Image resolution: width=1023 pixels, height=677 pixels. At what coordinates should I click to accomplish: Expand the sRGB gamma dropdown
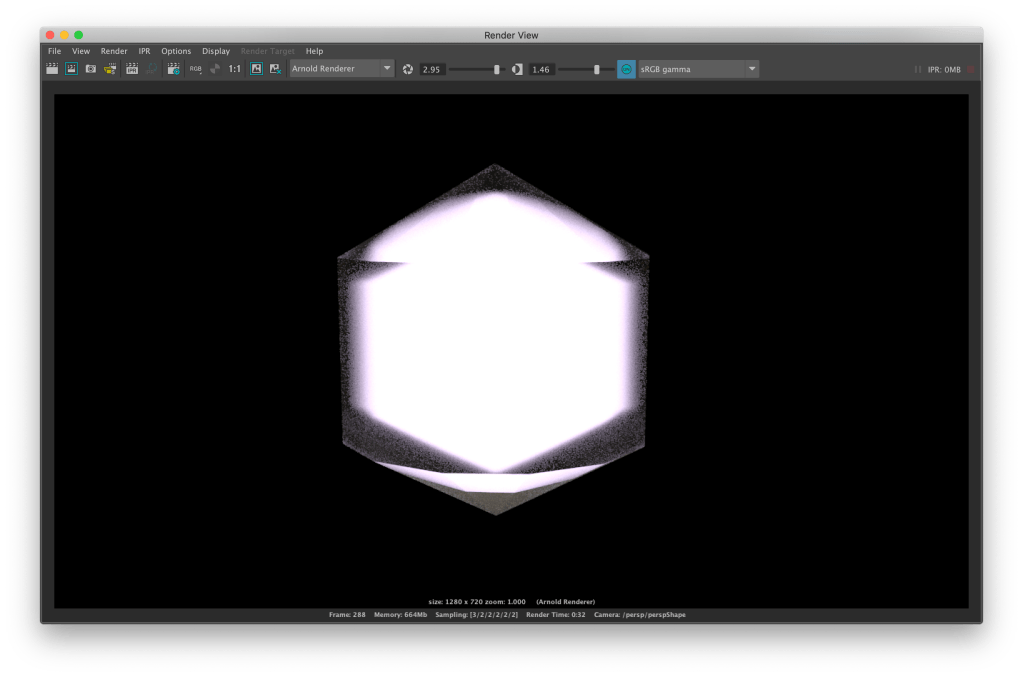point(698,69)
